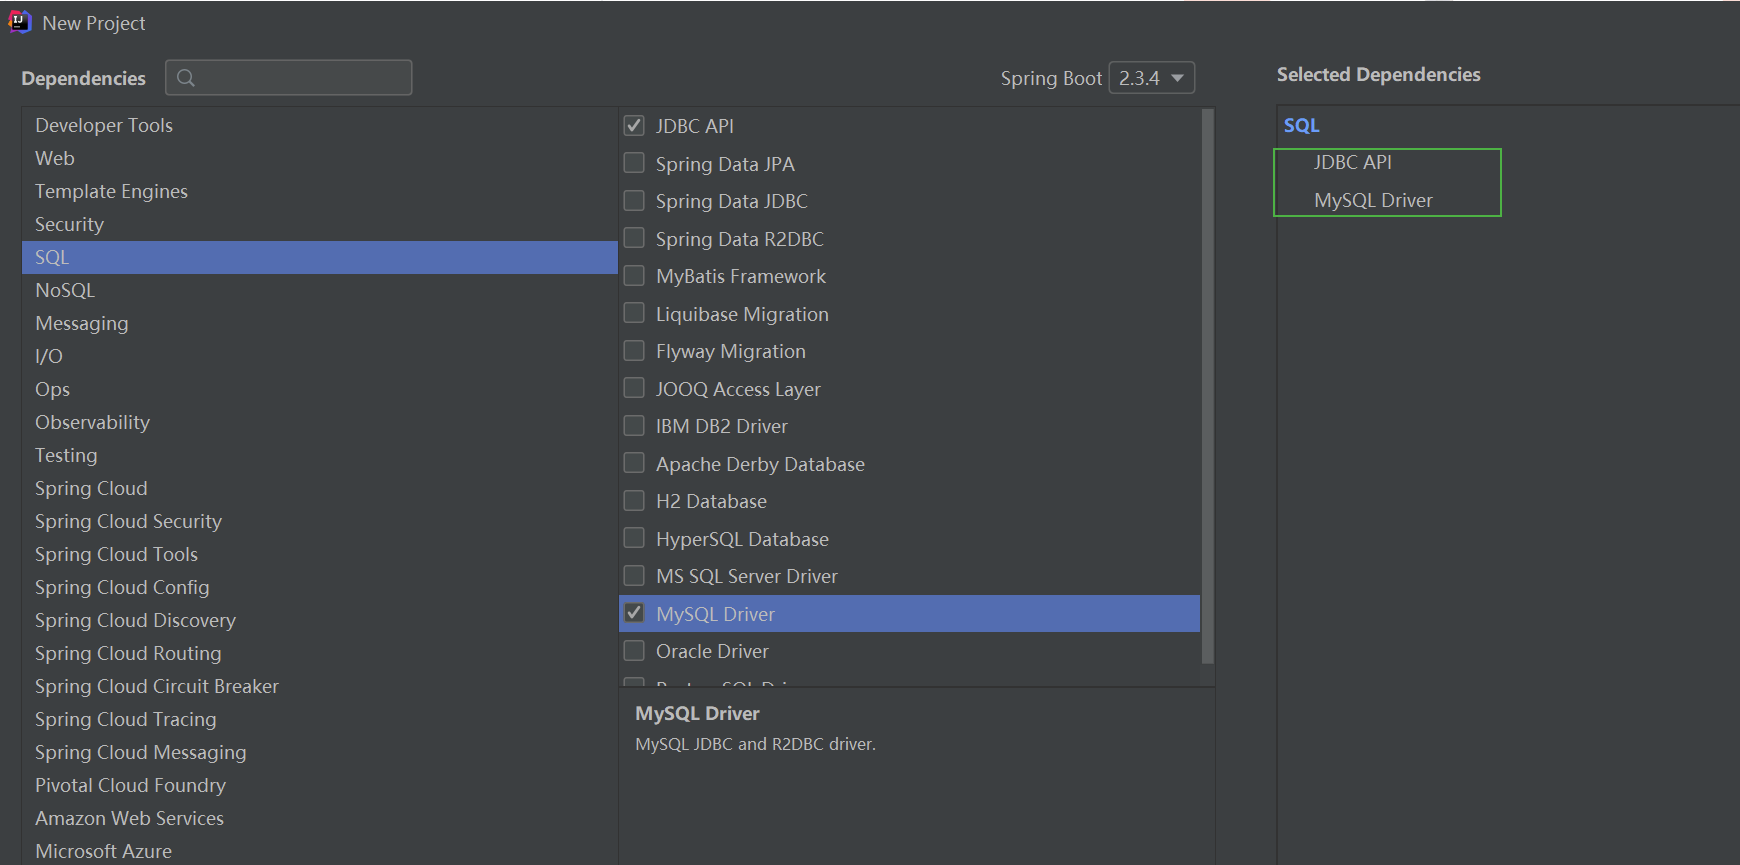Select the Spring Cloud category
Image resolution: width=1740 pixels, height=865 pixels.
click(320, 488)
